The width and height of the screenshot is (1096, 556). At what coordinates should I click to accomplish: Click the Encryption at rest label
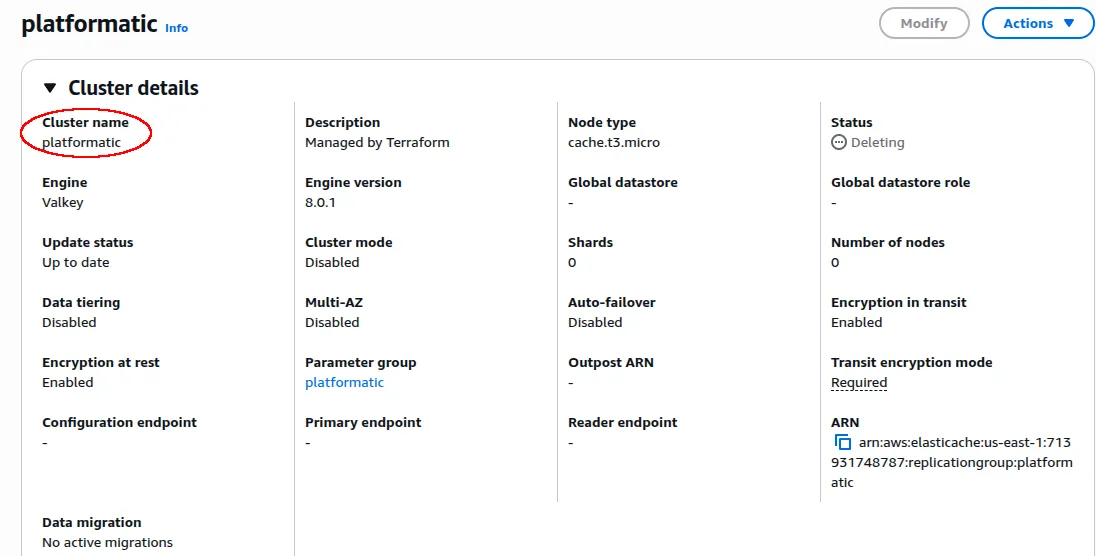[x=100, y=362]
